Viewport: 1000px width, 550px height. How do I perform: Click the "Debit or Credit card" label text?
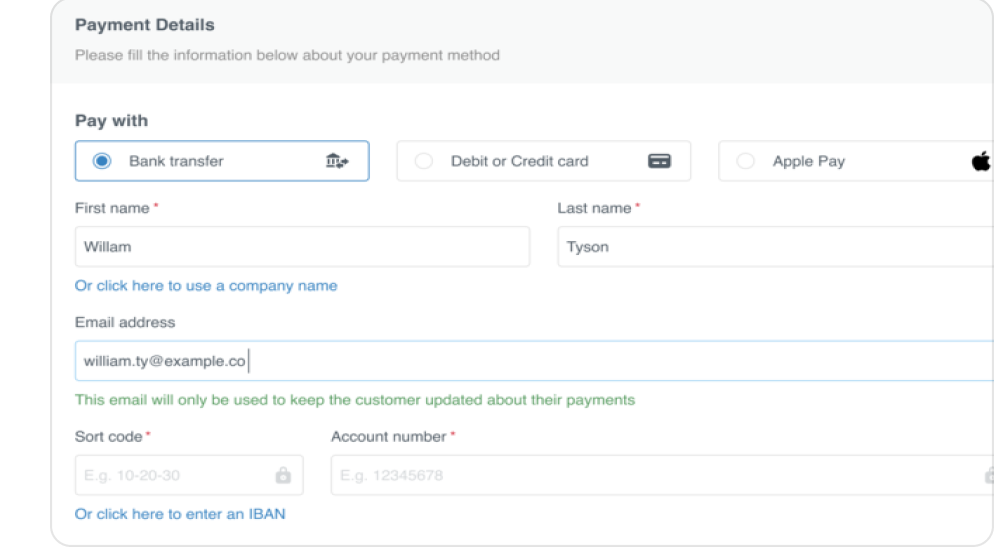519,161
